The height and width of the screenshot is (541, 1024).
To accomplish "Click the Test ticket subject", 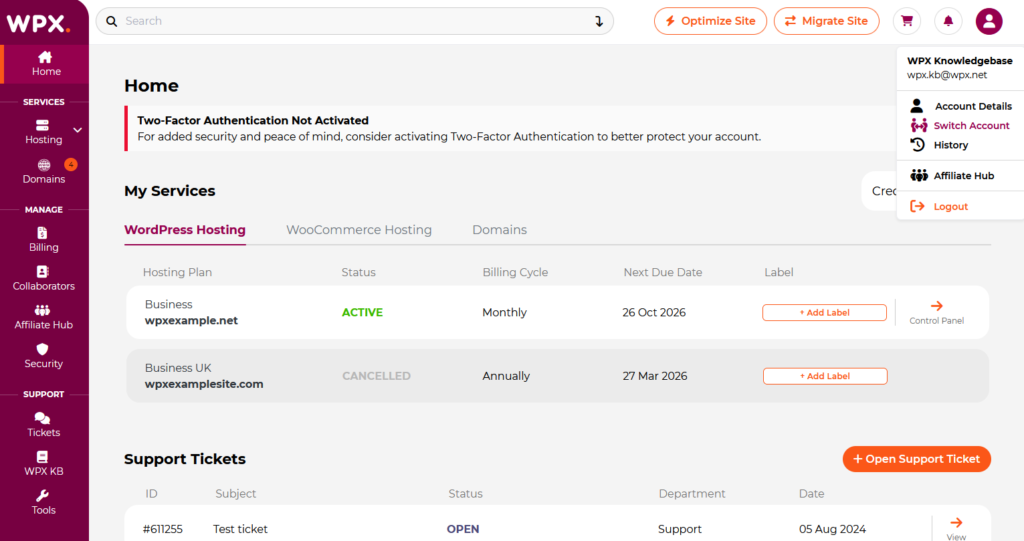I will 240,529.
